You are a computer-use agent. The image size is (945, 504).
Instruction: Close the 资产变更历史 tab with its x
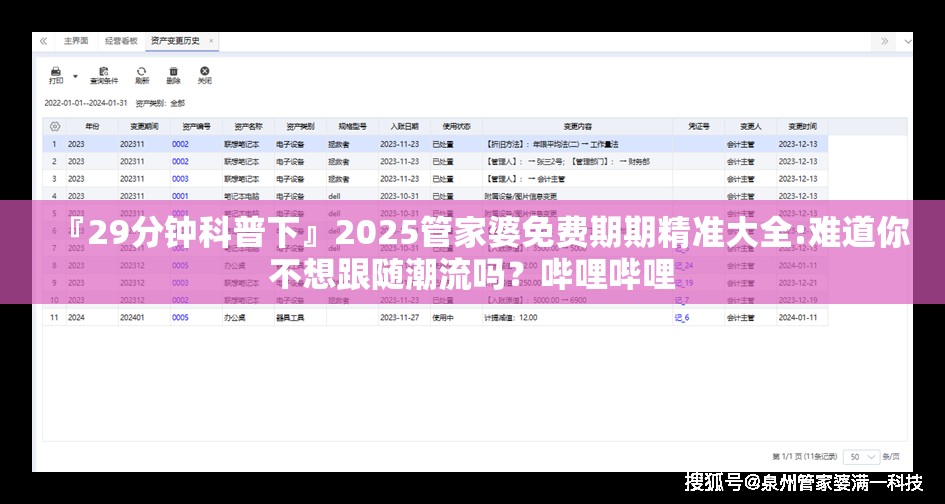(211, 41)
